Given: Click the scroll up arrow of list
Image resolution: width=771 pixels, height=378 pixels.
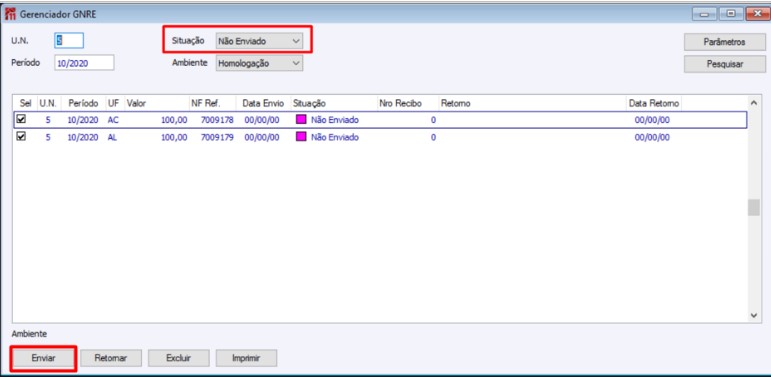Looking at the screenshot, I should coord(753,103).
